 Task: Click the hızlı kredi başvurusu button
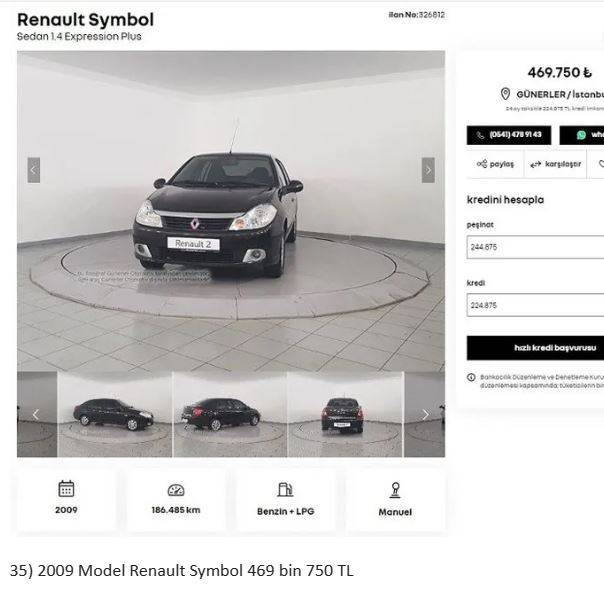click(x=535, y=348)
